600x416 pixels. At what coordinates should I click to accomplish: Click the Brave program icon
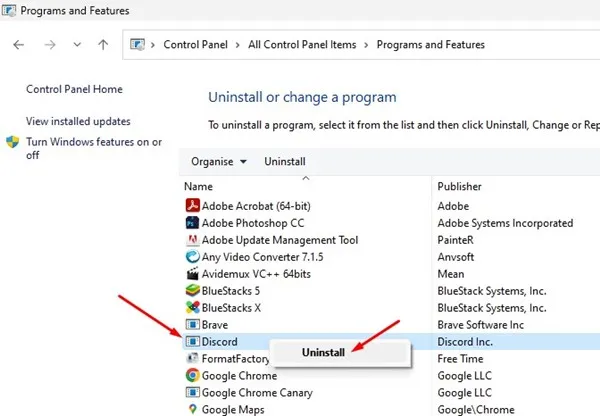point(192,325)
